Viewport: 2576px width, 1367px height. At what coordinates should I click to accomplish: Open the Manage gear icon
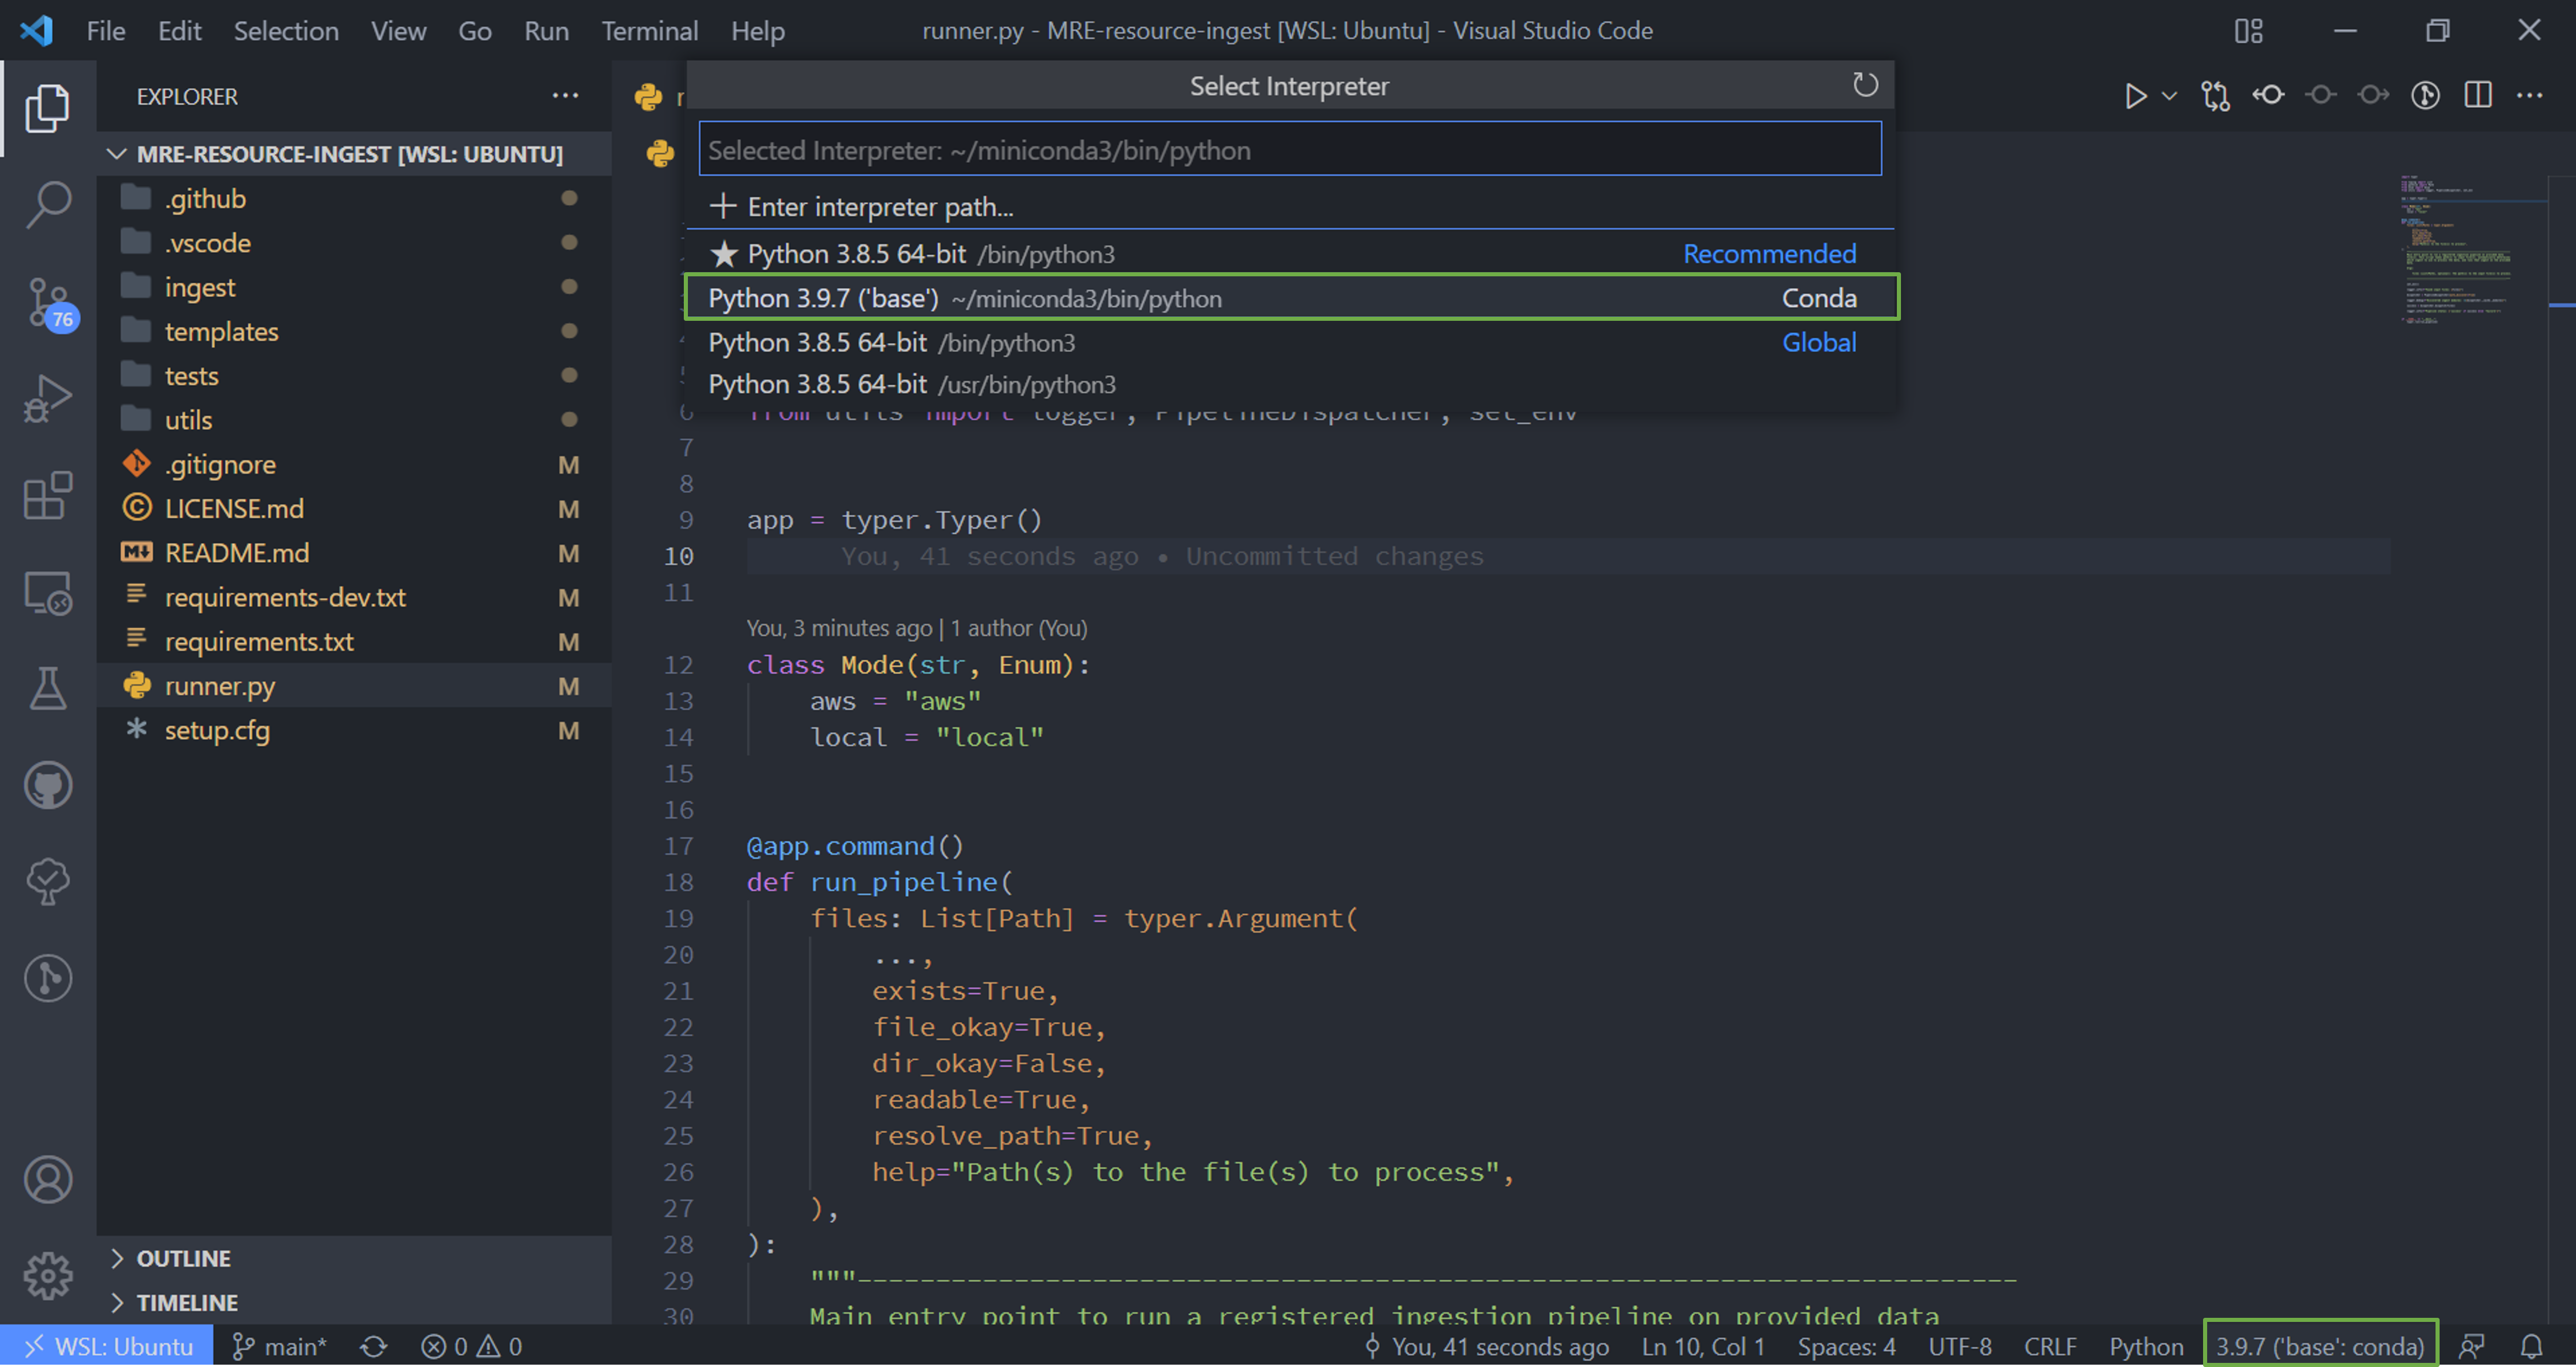(x=47, y=1276)
